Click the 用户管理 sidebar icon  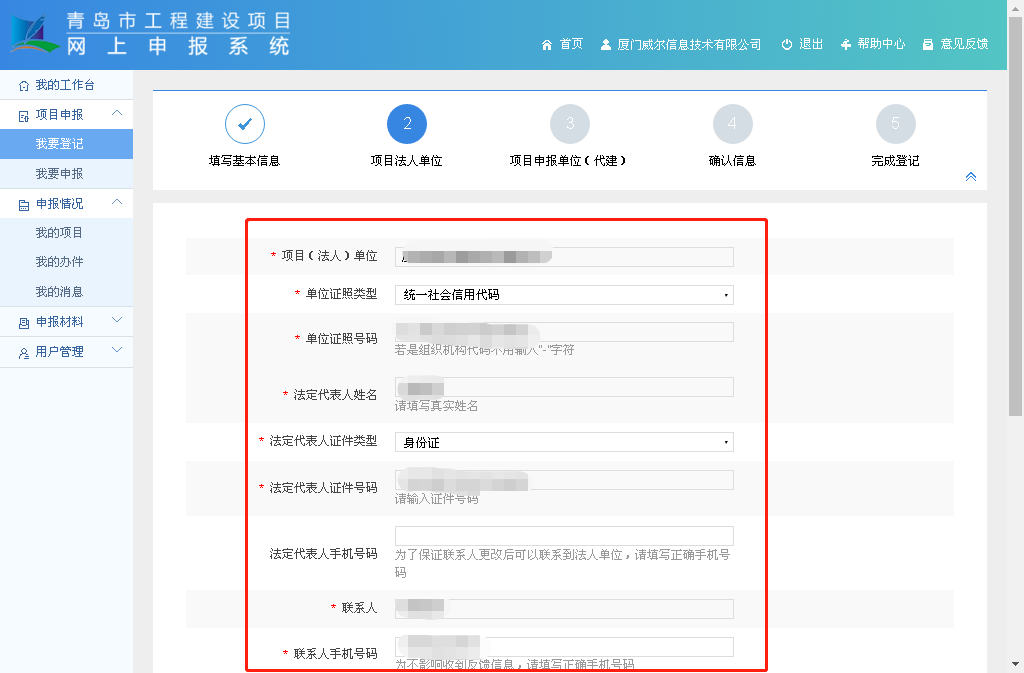[x=24, y=353]
